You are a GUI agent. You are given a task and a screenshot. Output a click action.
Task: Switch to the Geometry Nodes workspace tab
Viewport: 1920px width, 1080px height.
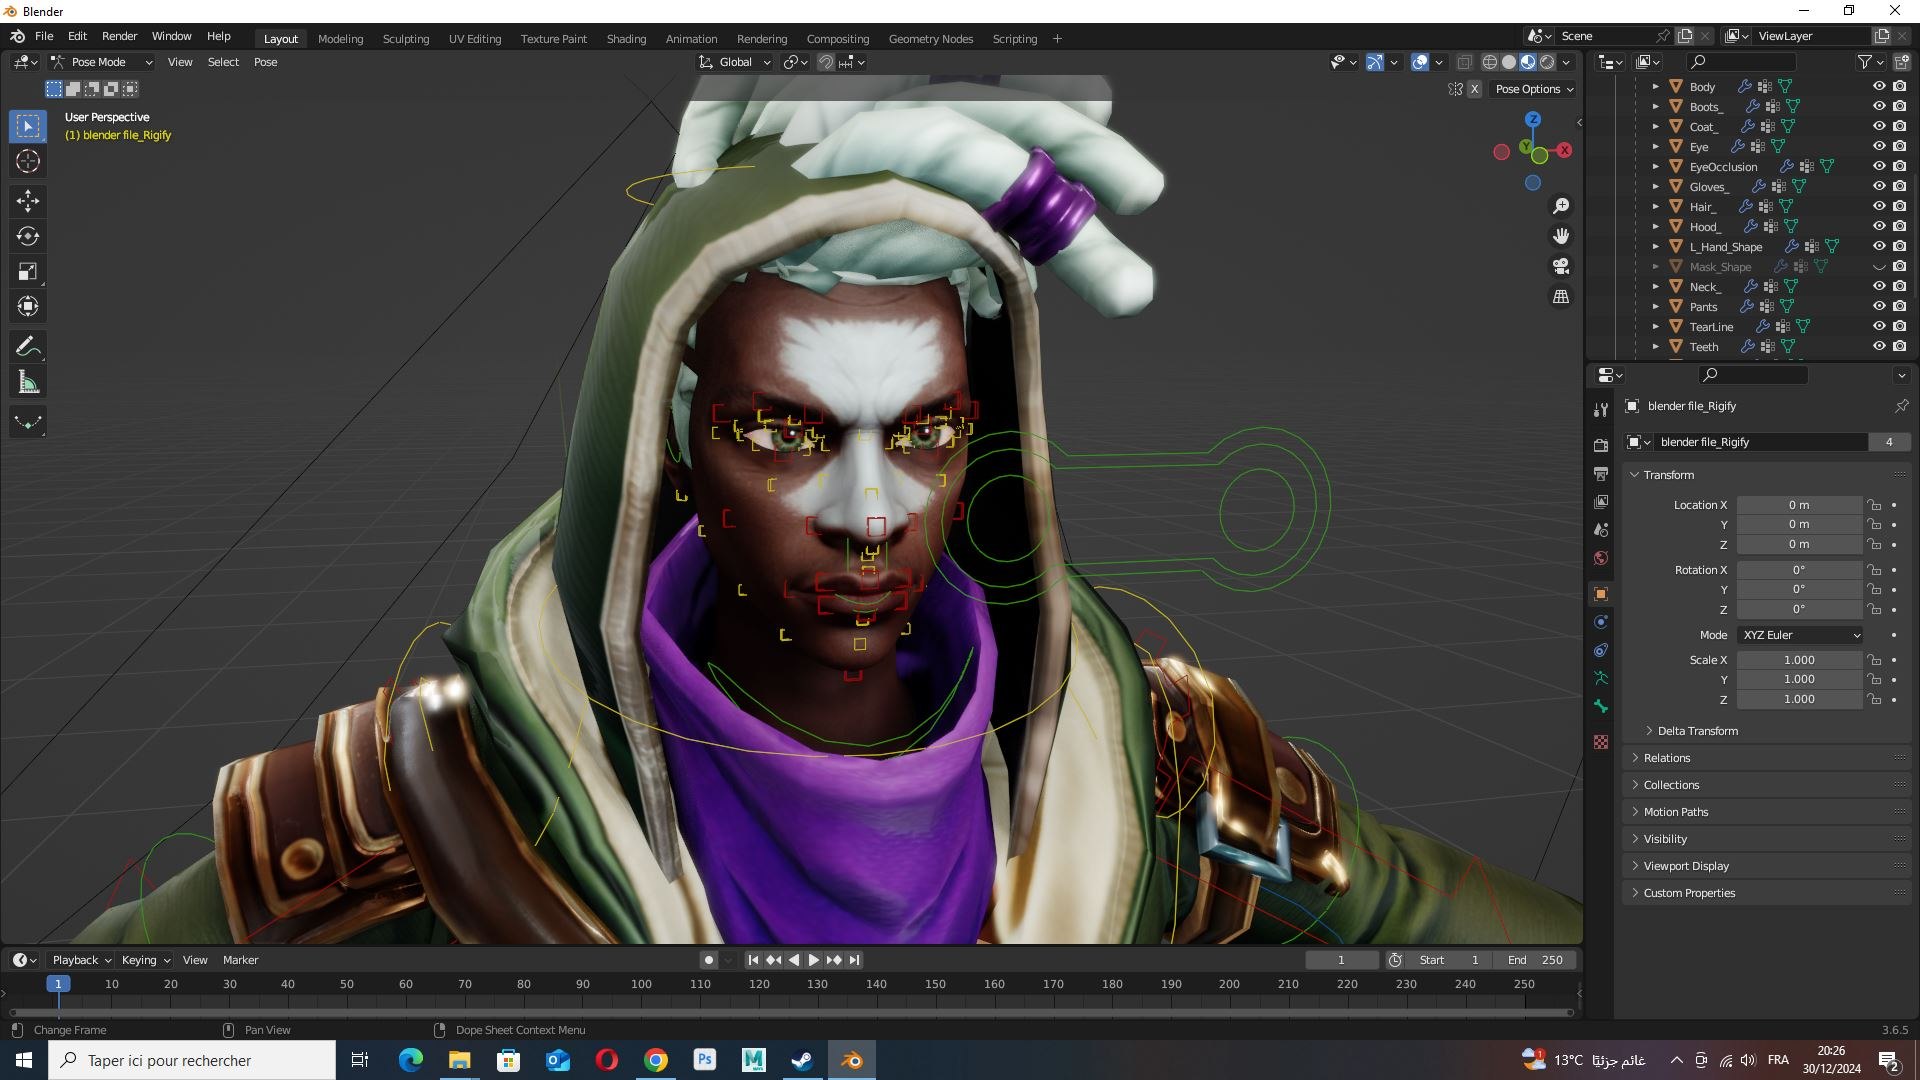pos(930,39)
